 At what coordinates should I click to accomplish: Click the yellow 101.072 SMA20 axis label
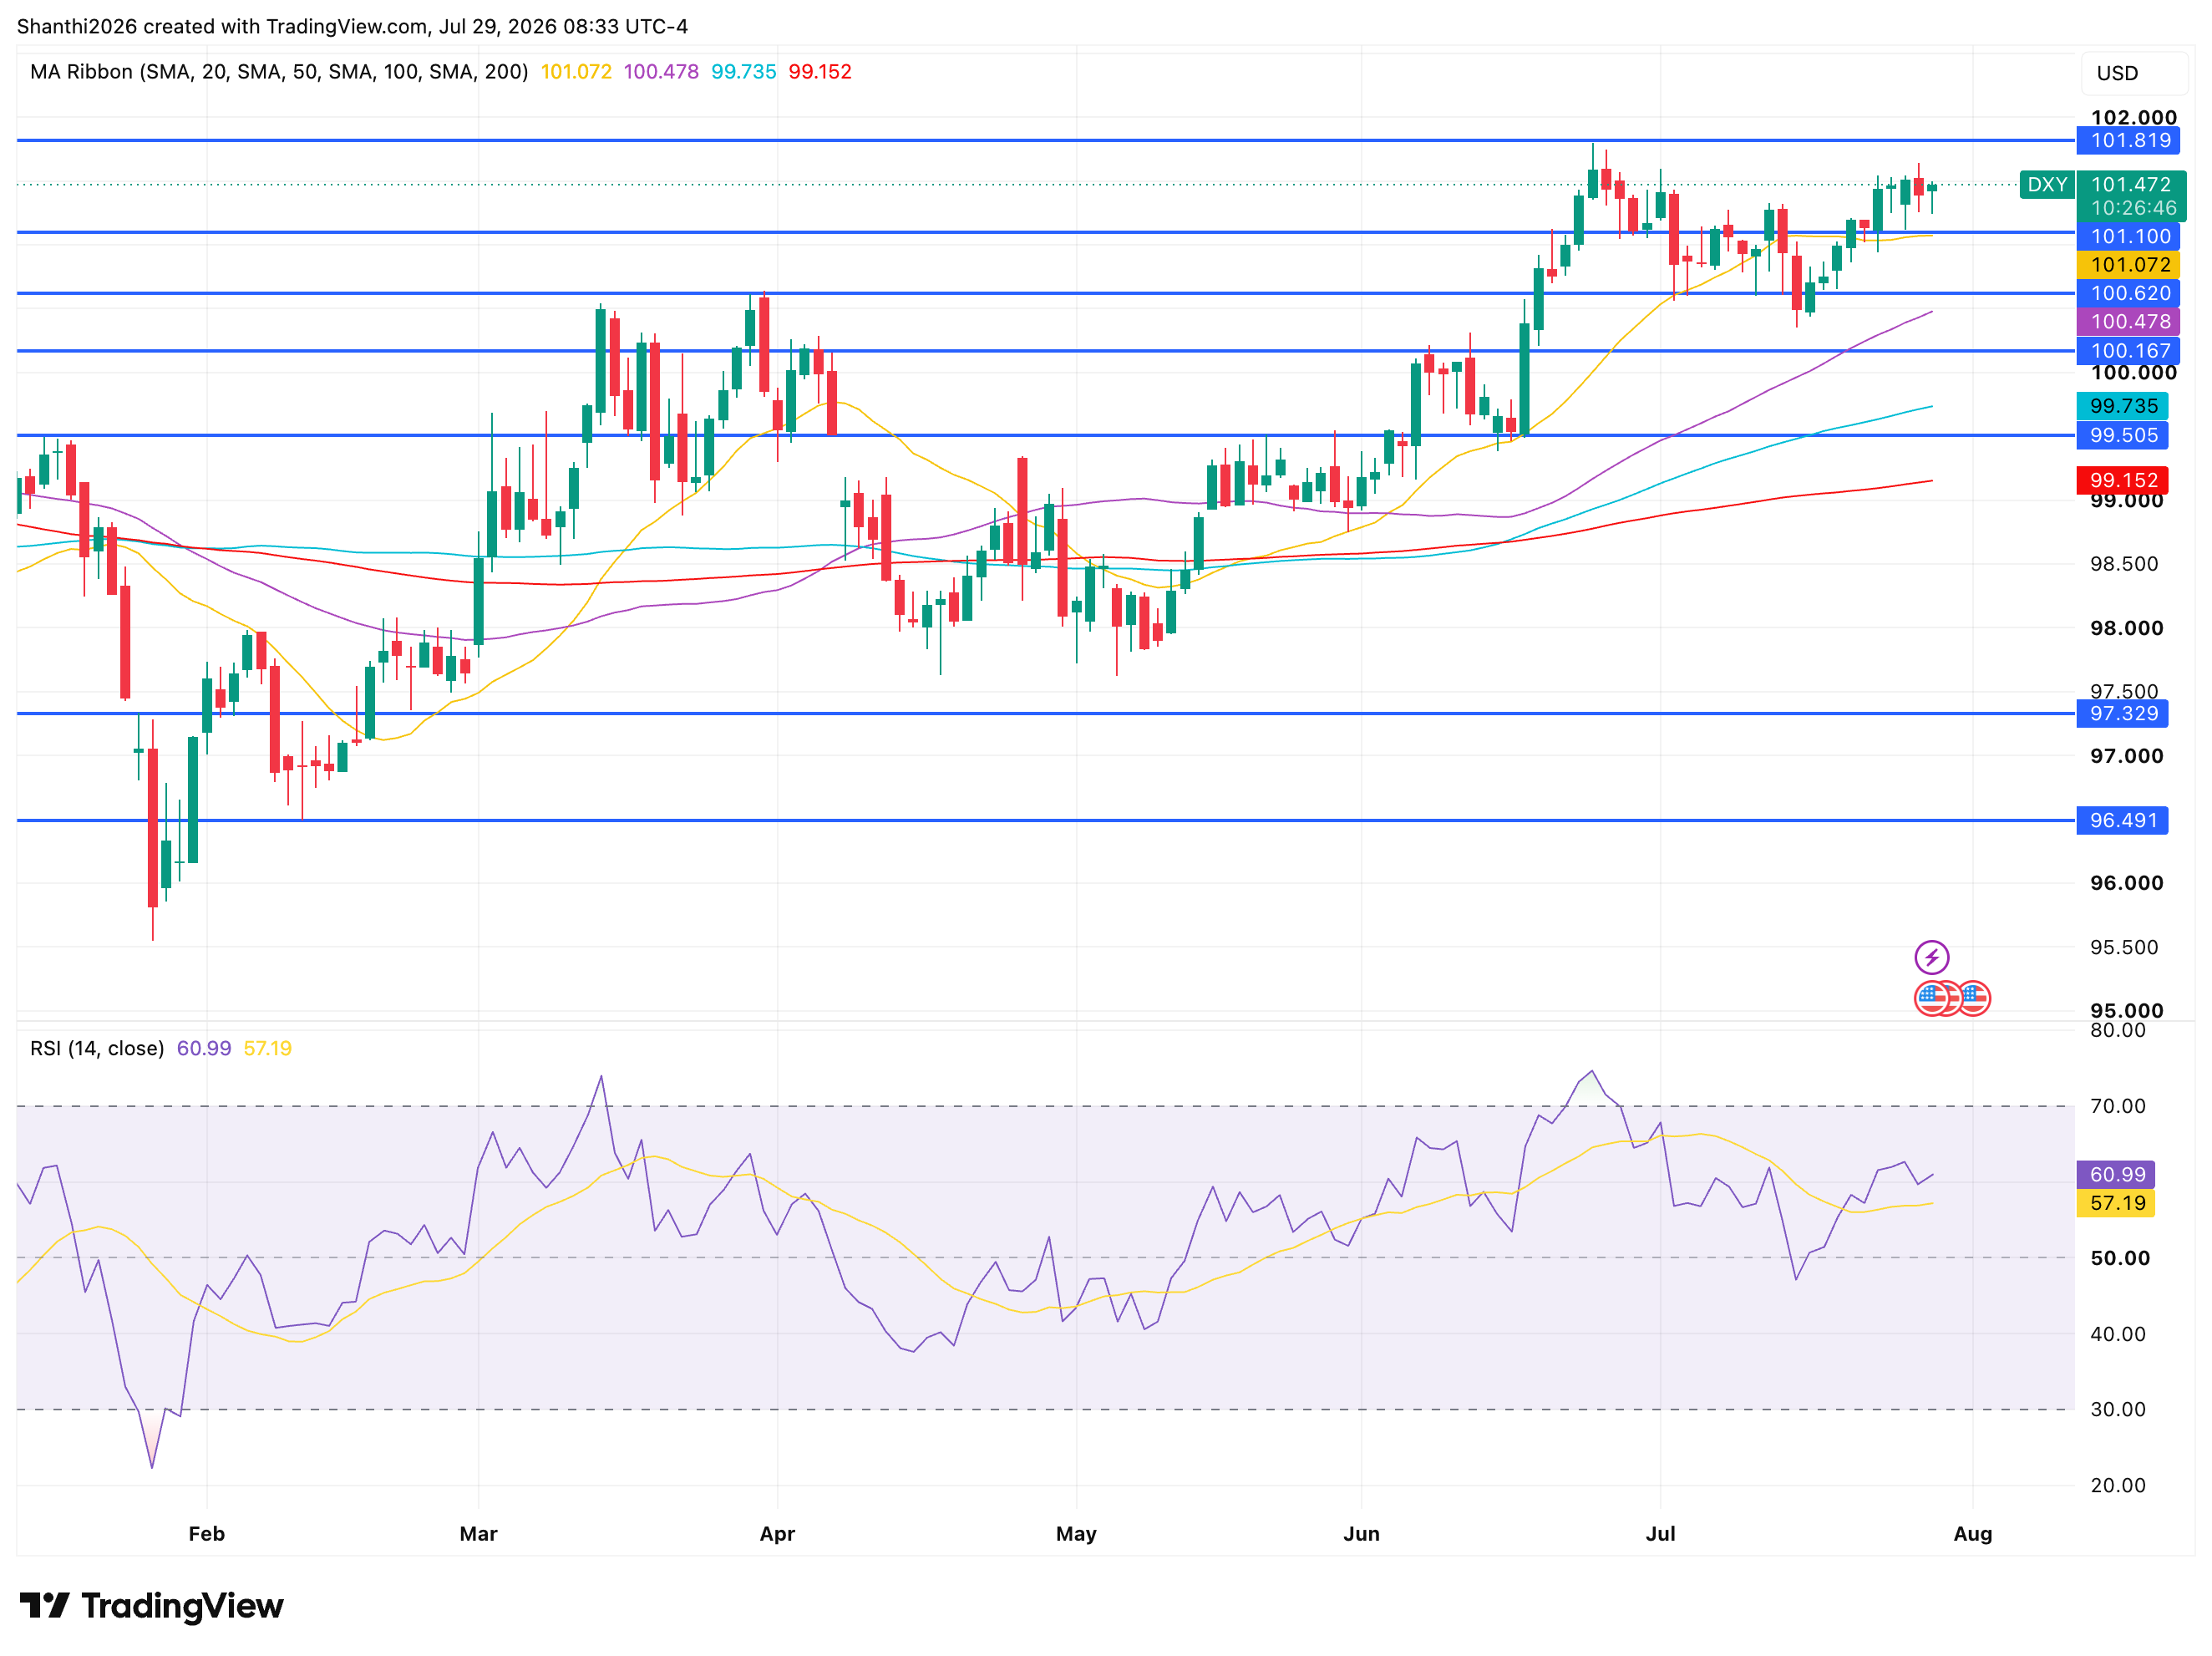pyautogui.click(x=2127, y=265)
